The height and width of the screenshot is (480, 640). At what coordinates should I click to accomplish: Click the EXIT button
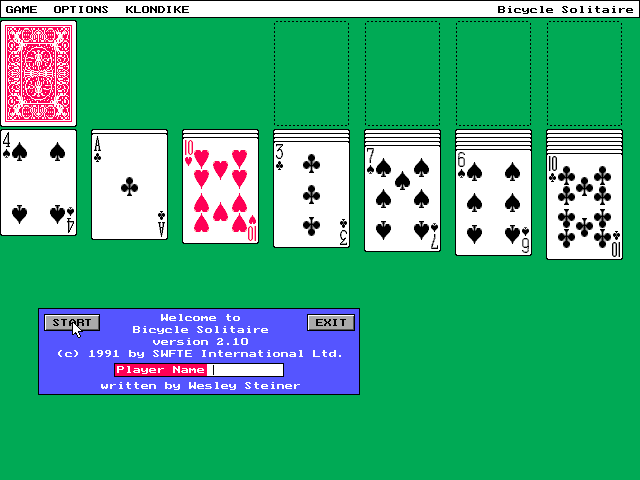tap(331, 322)
